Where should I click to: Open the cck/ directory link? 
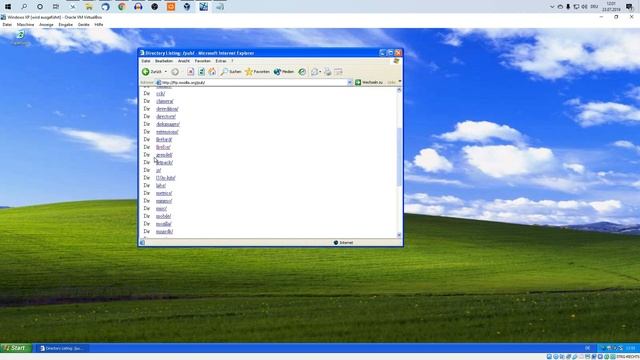(160, 93)
